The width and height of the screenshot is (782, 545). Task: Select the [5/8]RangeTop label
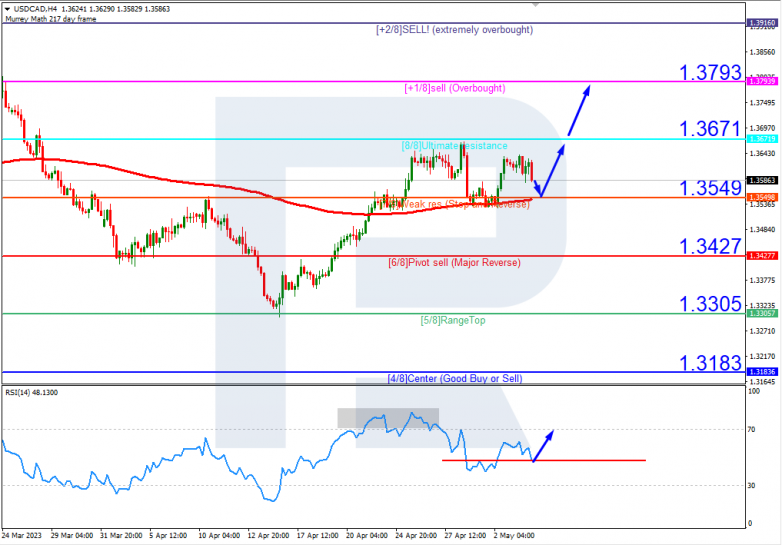click(x=453, y=320)
